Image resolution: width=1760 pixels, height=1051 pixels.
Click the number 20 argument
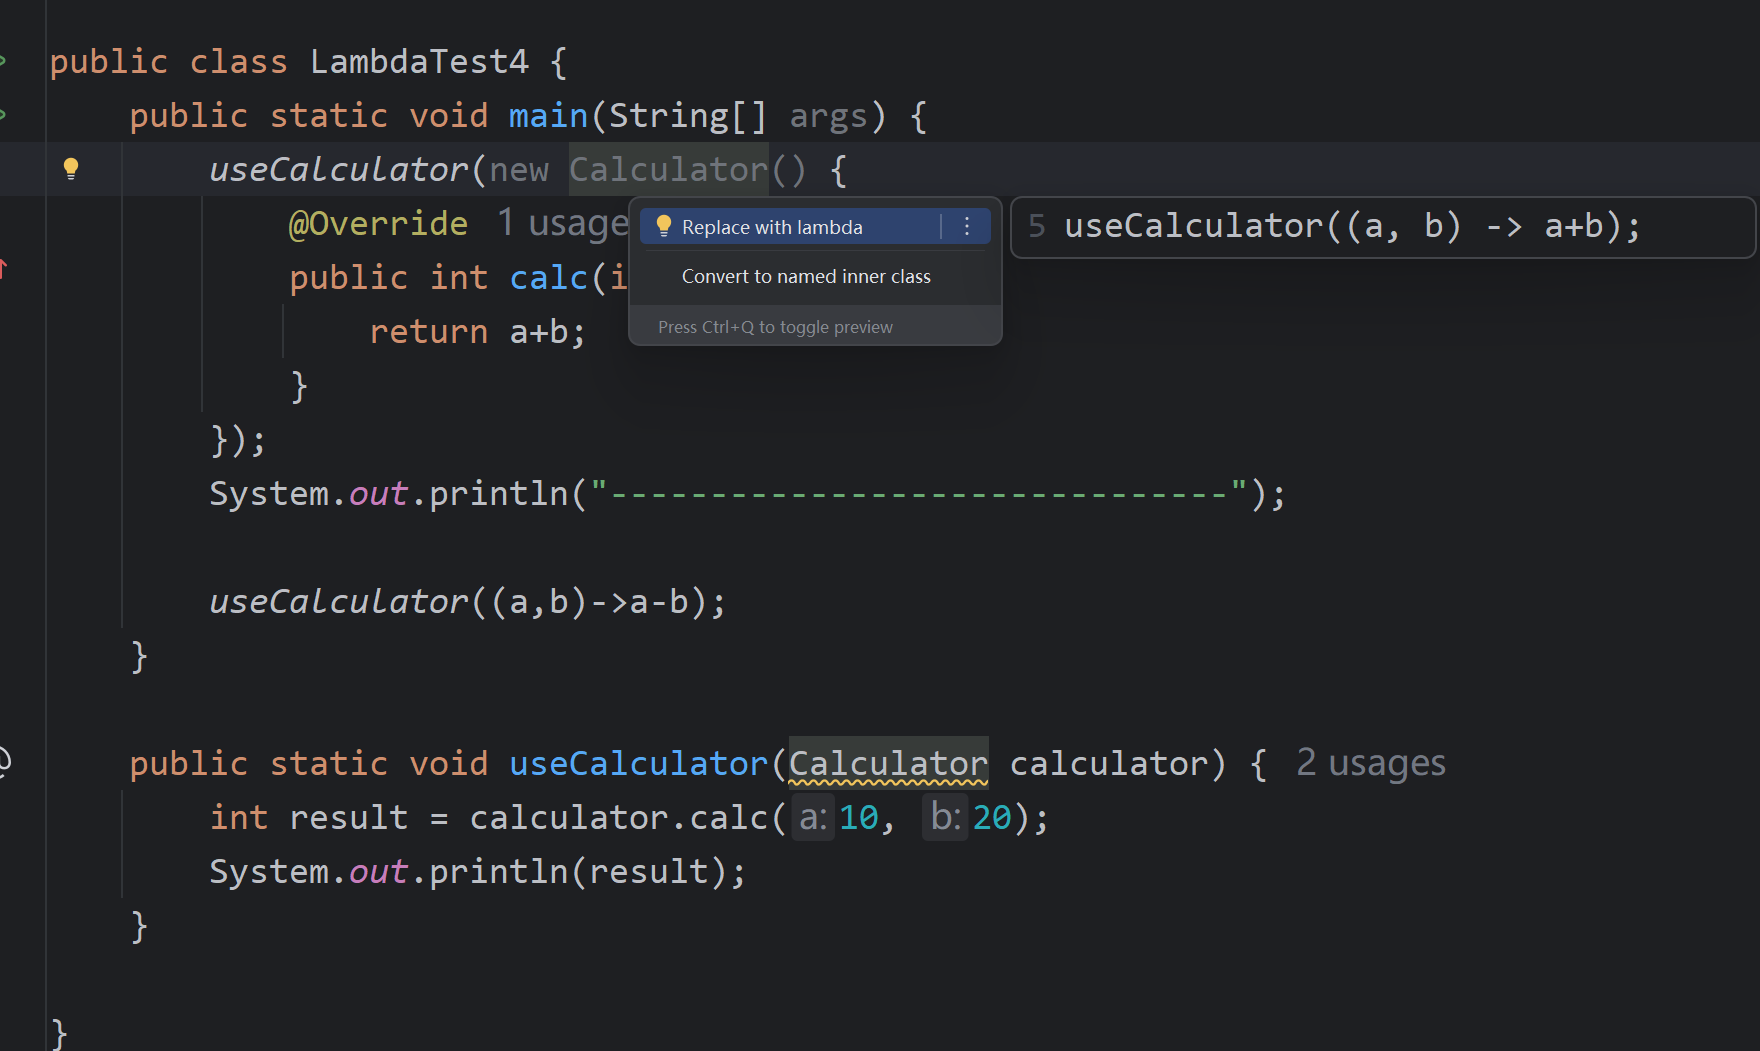(x=992, y=818)
